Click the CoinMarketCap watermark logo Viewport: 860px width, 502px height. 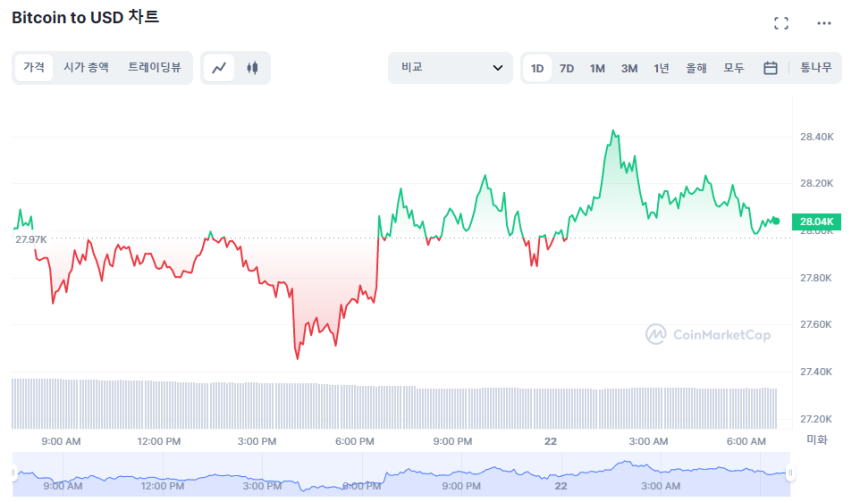[708, 335]
